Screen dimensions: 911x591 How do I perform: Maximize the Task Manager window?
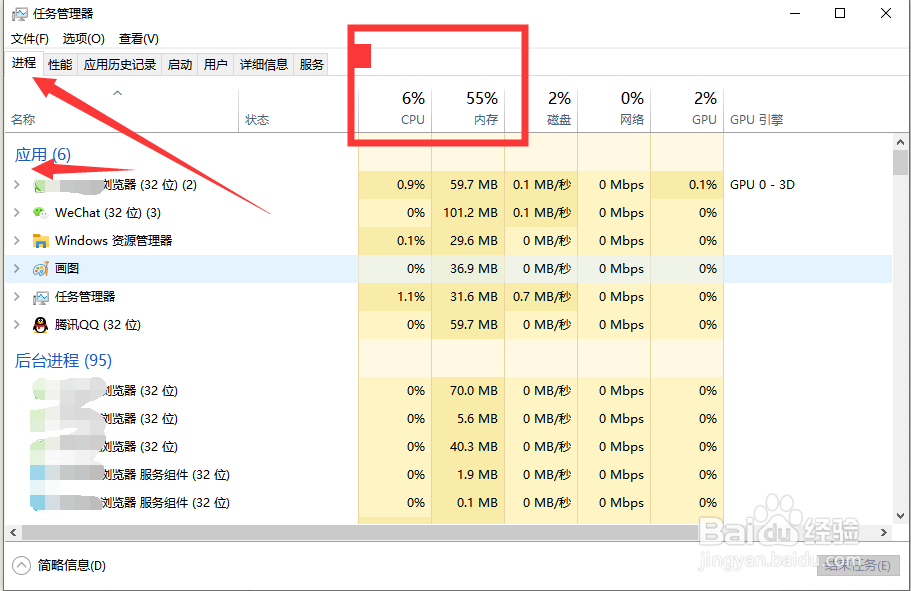(840, 13)
